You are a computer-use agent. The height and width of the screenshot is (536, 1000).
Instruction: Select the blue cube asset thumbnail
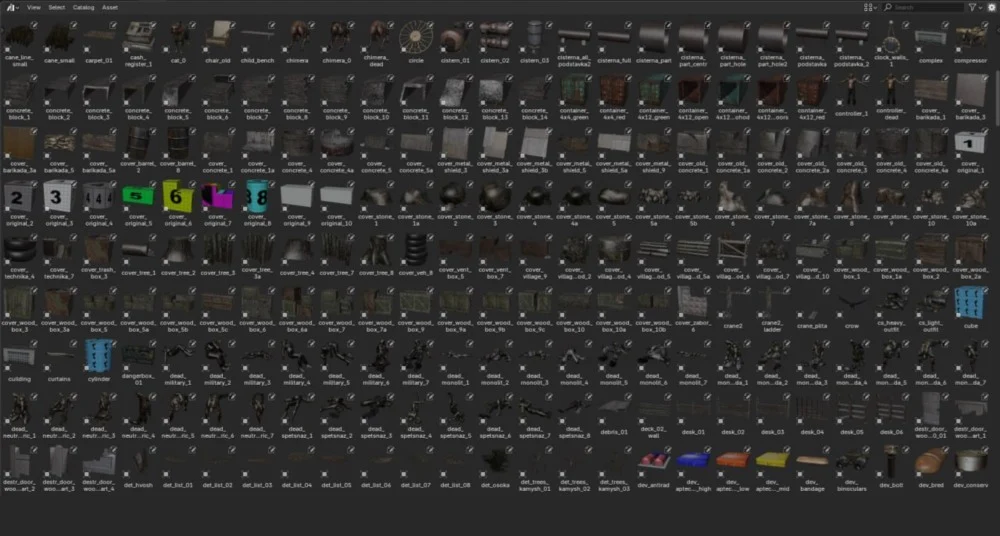pyautogui.click(x=964, y=300)
